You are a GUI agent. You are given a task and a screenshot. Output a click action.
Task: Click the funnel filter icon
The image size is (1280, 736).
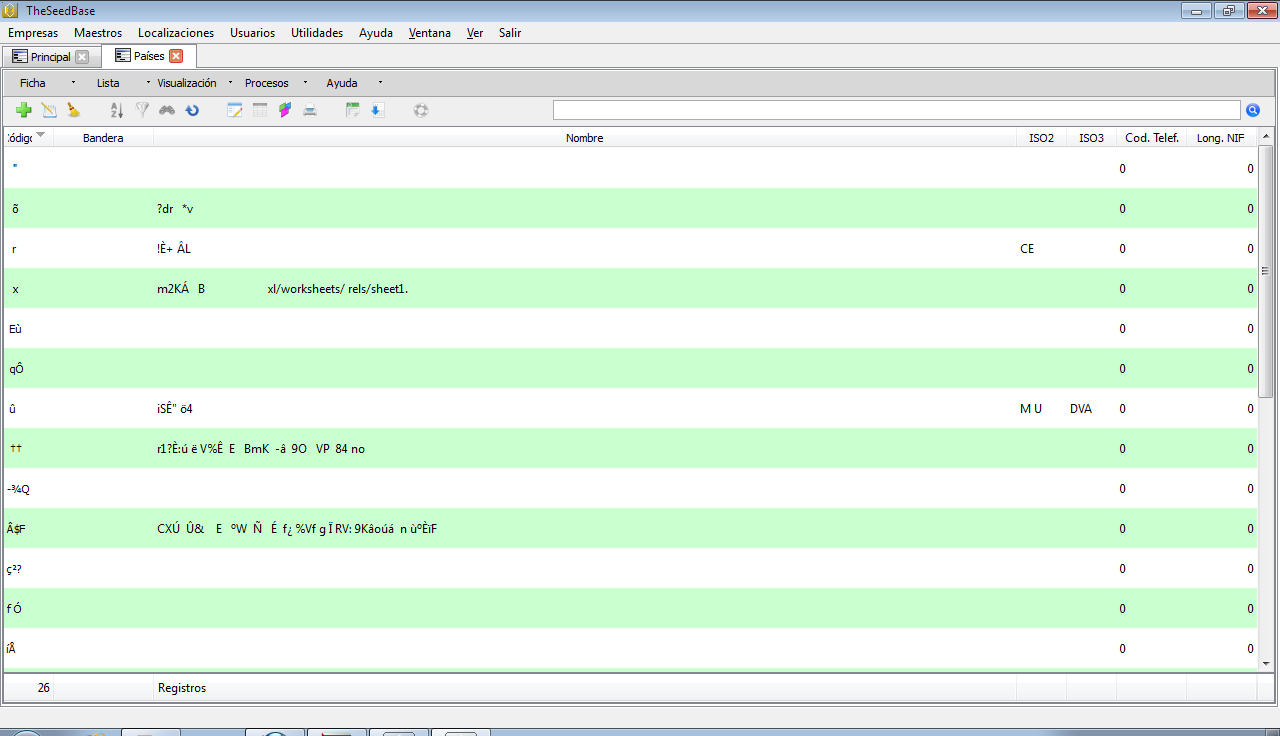point(142,110)
